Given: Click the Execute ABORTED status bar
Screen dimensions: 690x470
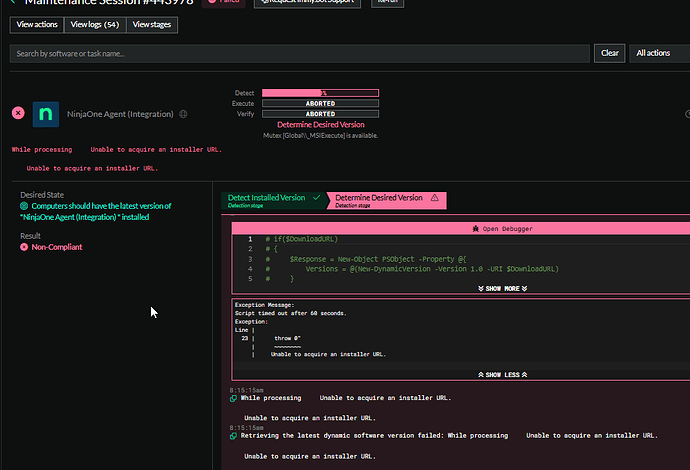Looking at the screenshot, I should tap(320, 103).
